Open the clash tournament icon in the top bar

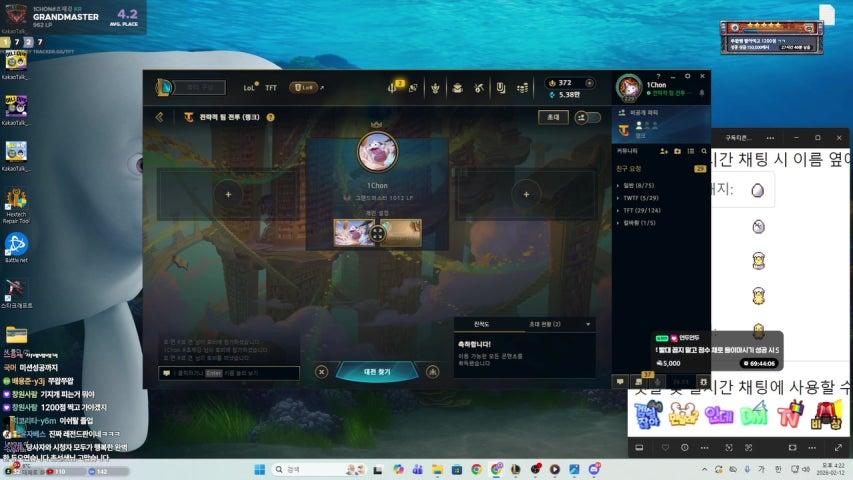point(413,88)
